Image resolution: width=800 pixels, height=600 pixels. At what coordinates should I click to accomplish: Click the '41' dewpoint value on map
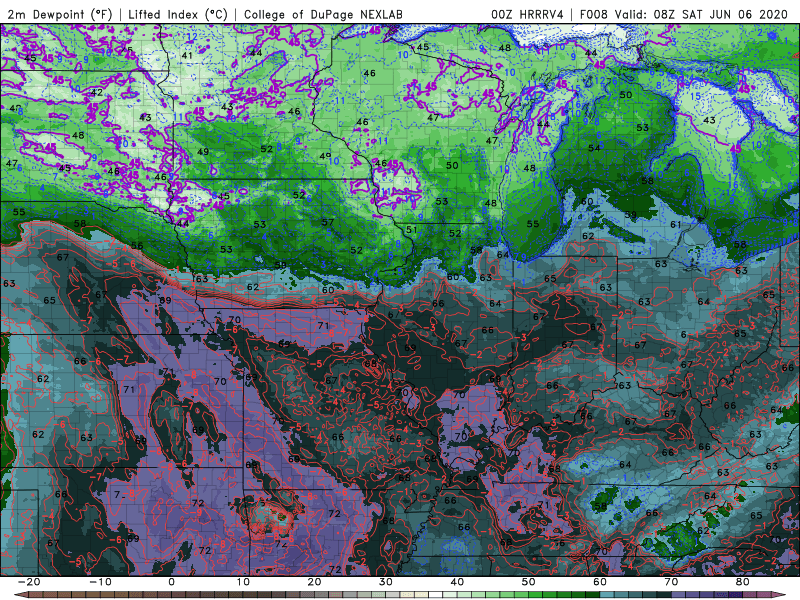[187, 56]
